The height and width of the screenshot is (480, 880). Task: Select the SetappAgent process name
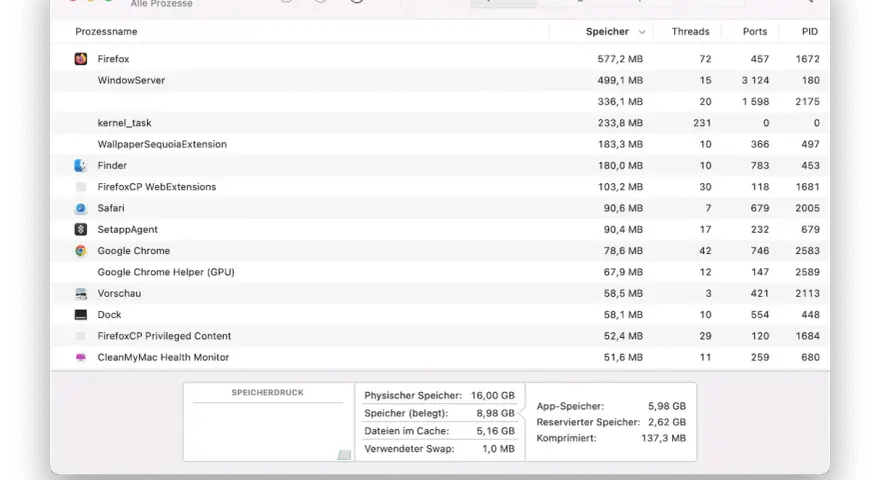(x=127, y=230)
